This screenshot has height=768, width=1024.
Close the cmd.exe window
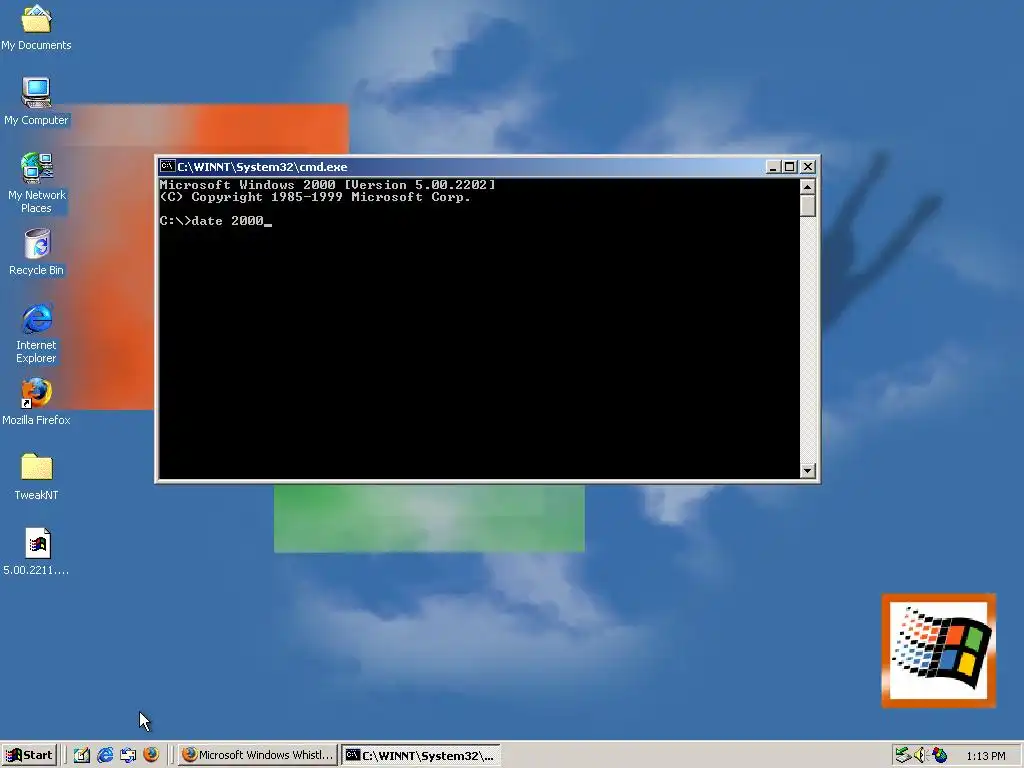(808, 167)
